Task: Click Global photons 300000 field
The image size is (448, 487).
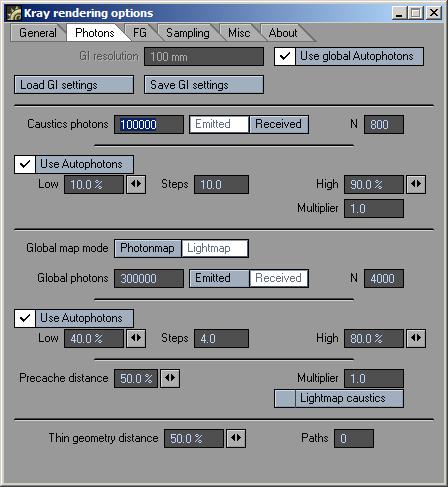Action: tap(149, 278)
